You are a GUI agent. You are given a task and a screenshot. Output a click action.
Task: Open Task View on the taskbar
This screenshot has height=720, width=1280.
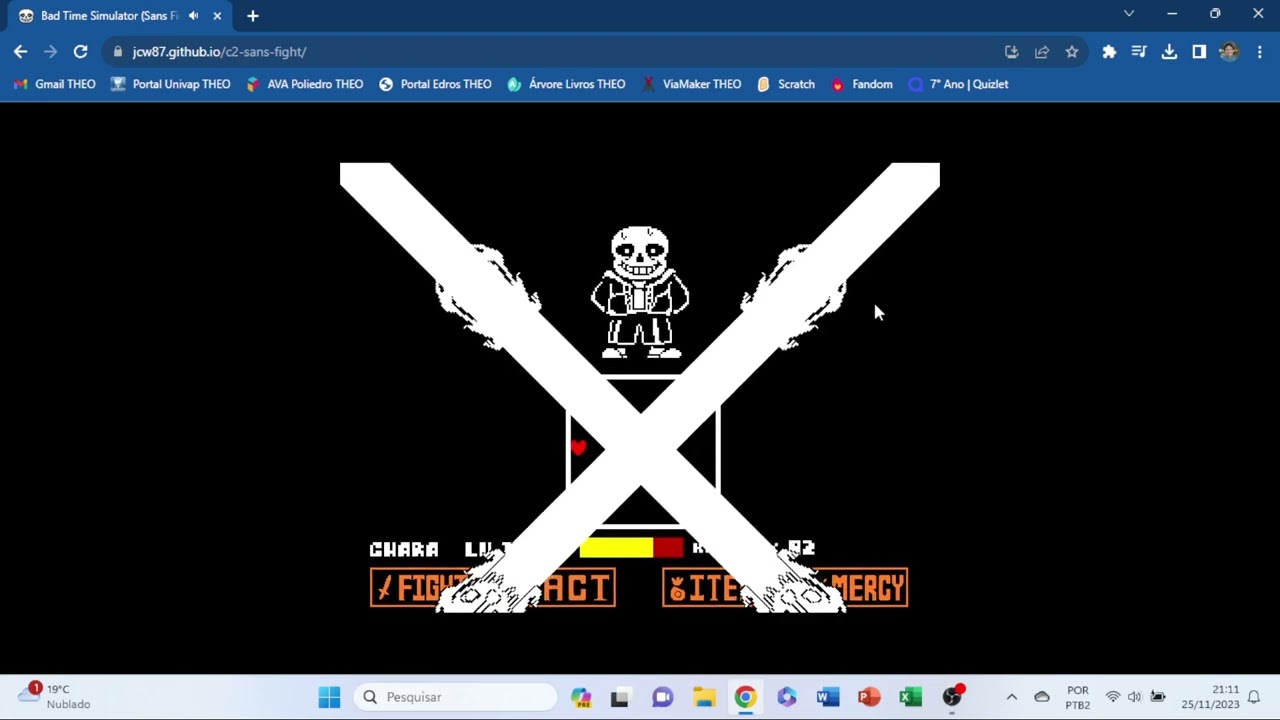click(620, 697)
